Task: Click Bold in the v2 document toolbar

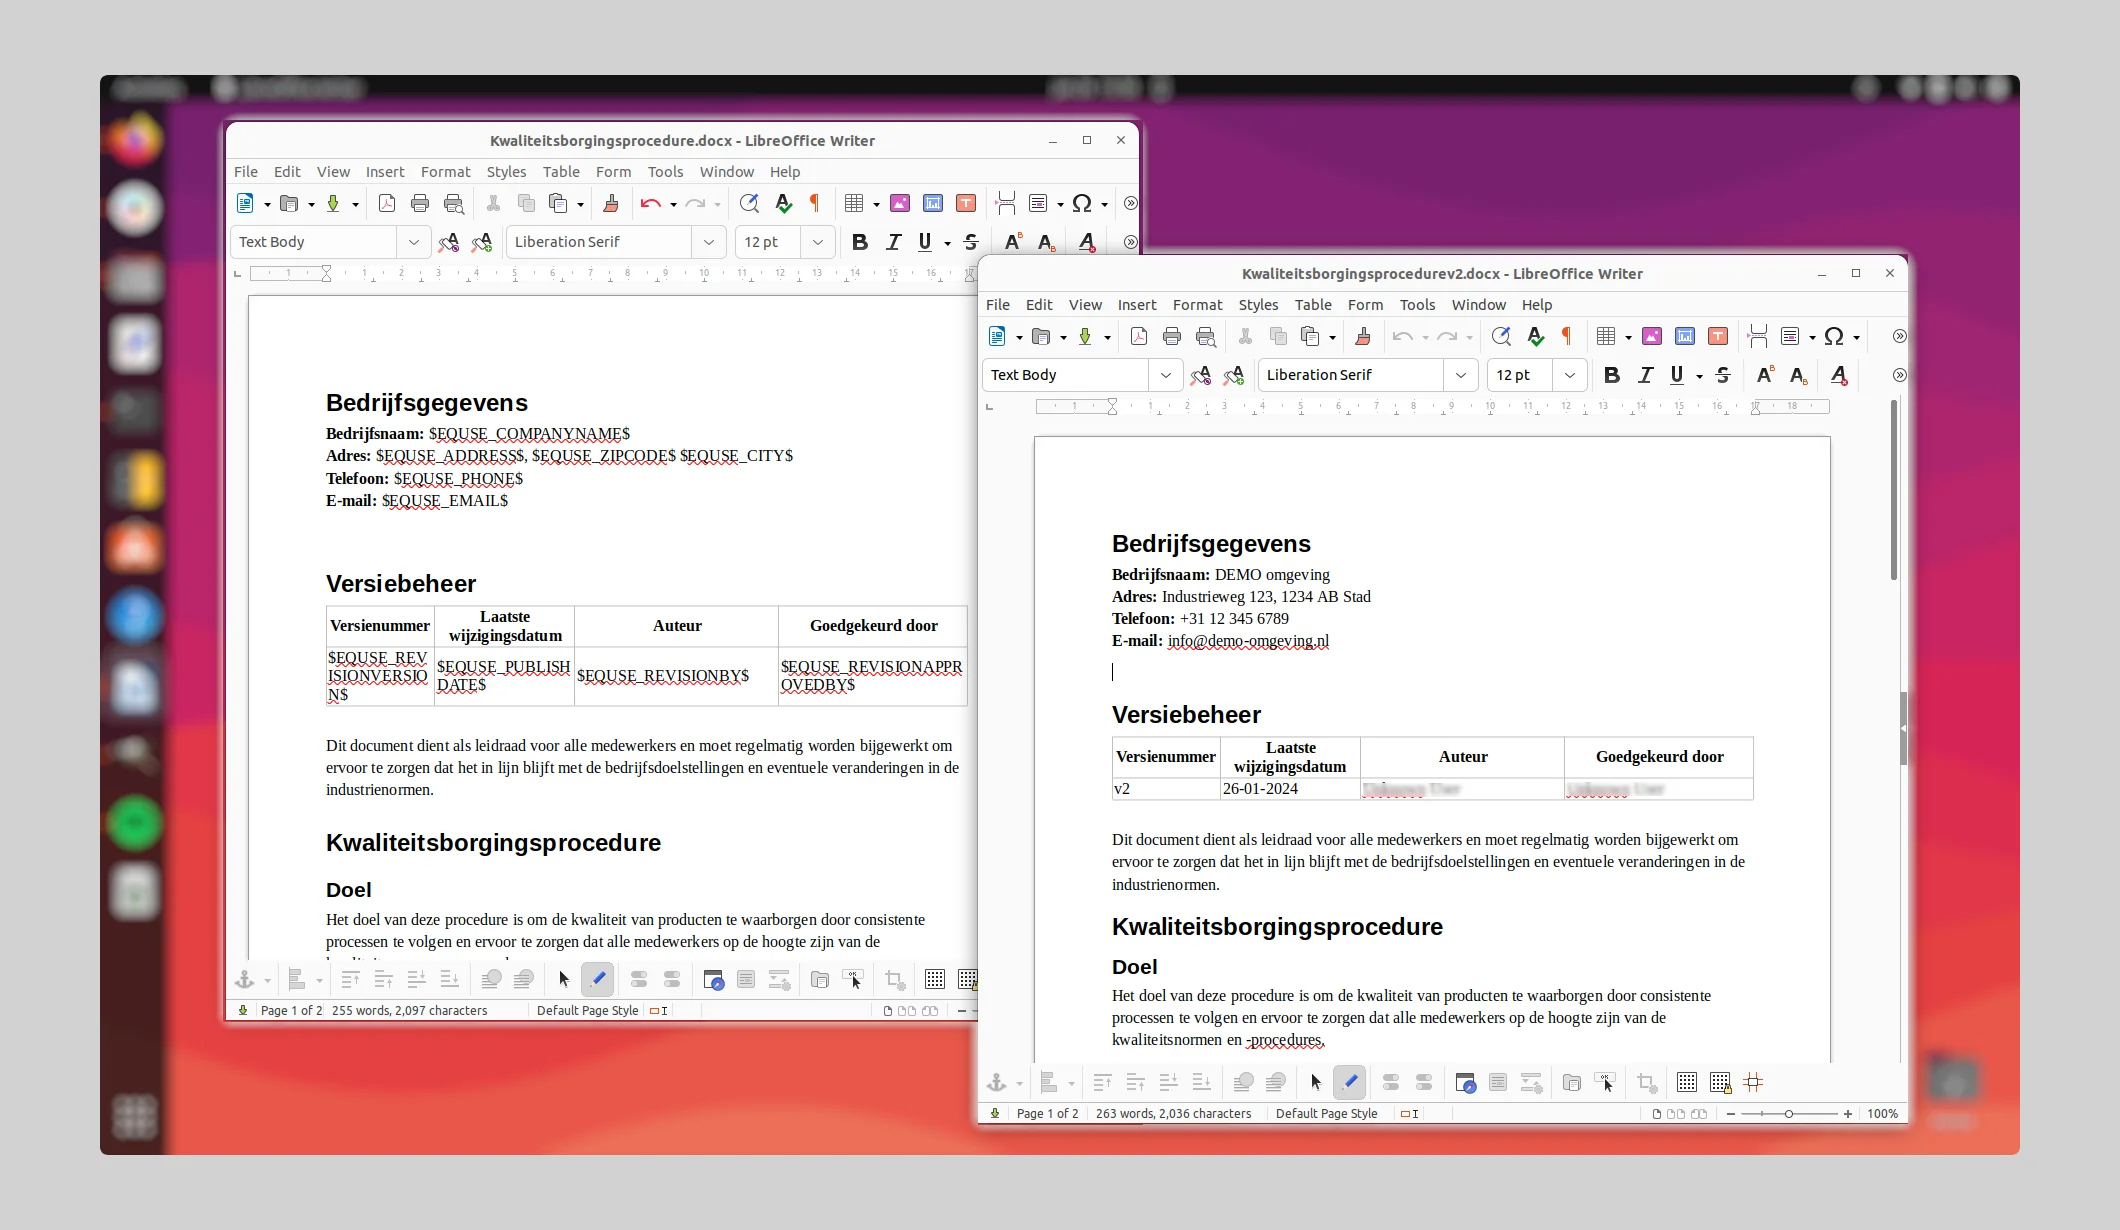Action: click(1611, 375)
